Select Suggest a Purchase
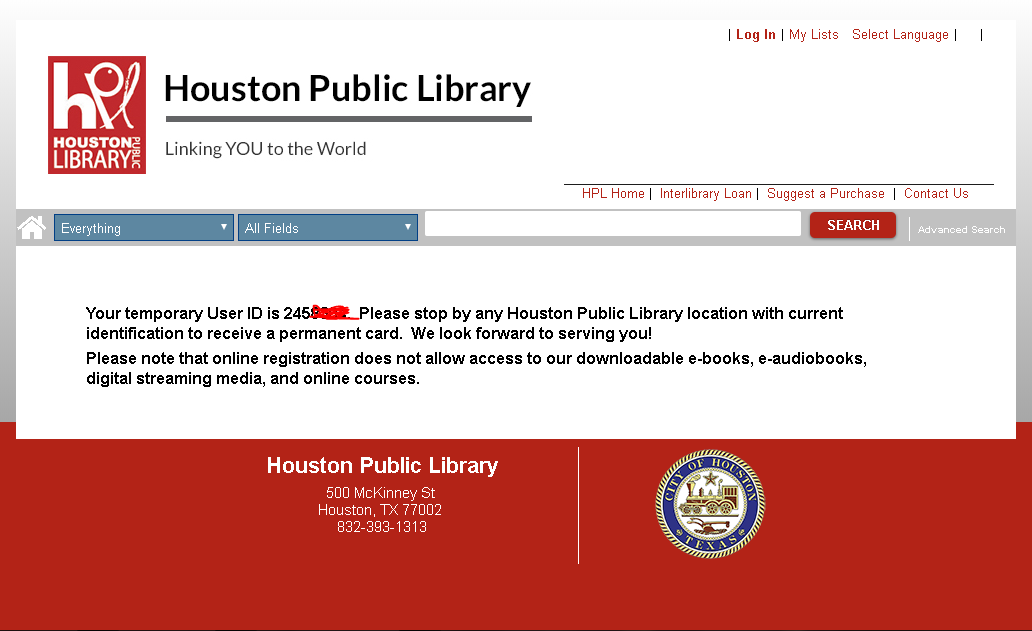Image resolution: width=1032 pixels, height=631 pixels. click(x=825, y=194)
